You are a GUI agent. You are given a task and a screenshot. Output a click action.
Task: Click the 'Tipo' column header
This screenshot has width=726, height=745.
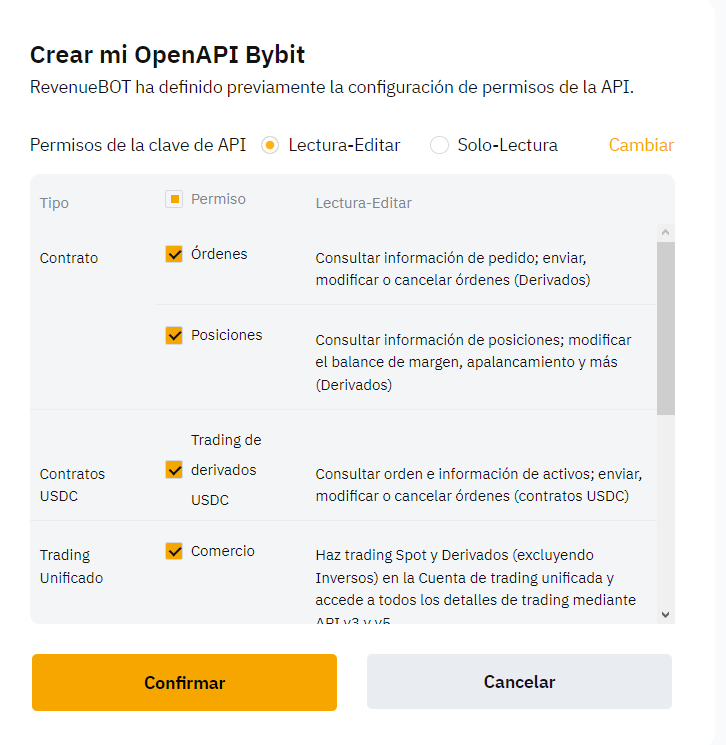click(54, 203)
